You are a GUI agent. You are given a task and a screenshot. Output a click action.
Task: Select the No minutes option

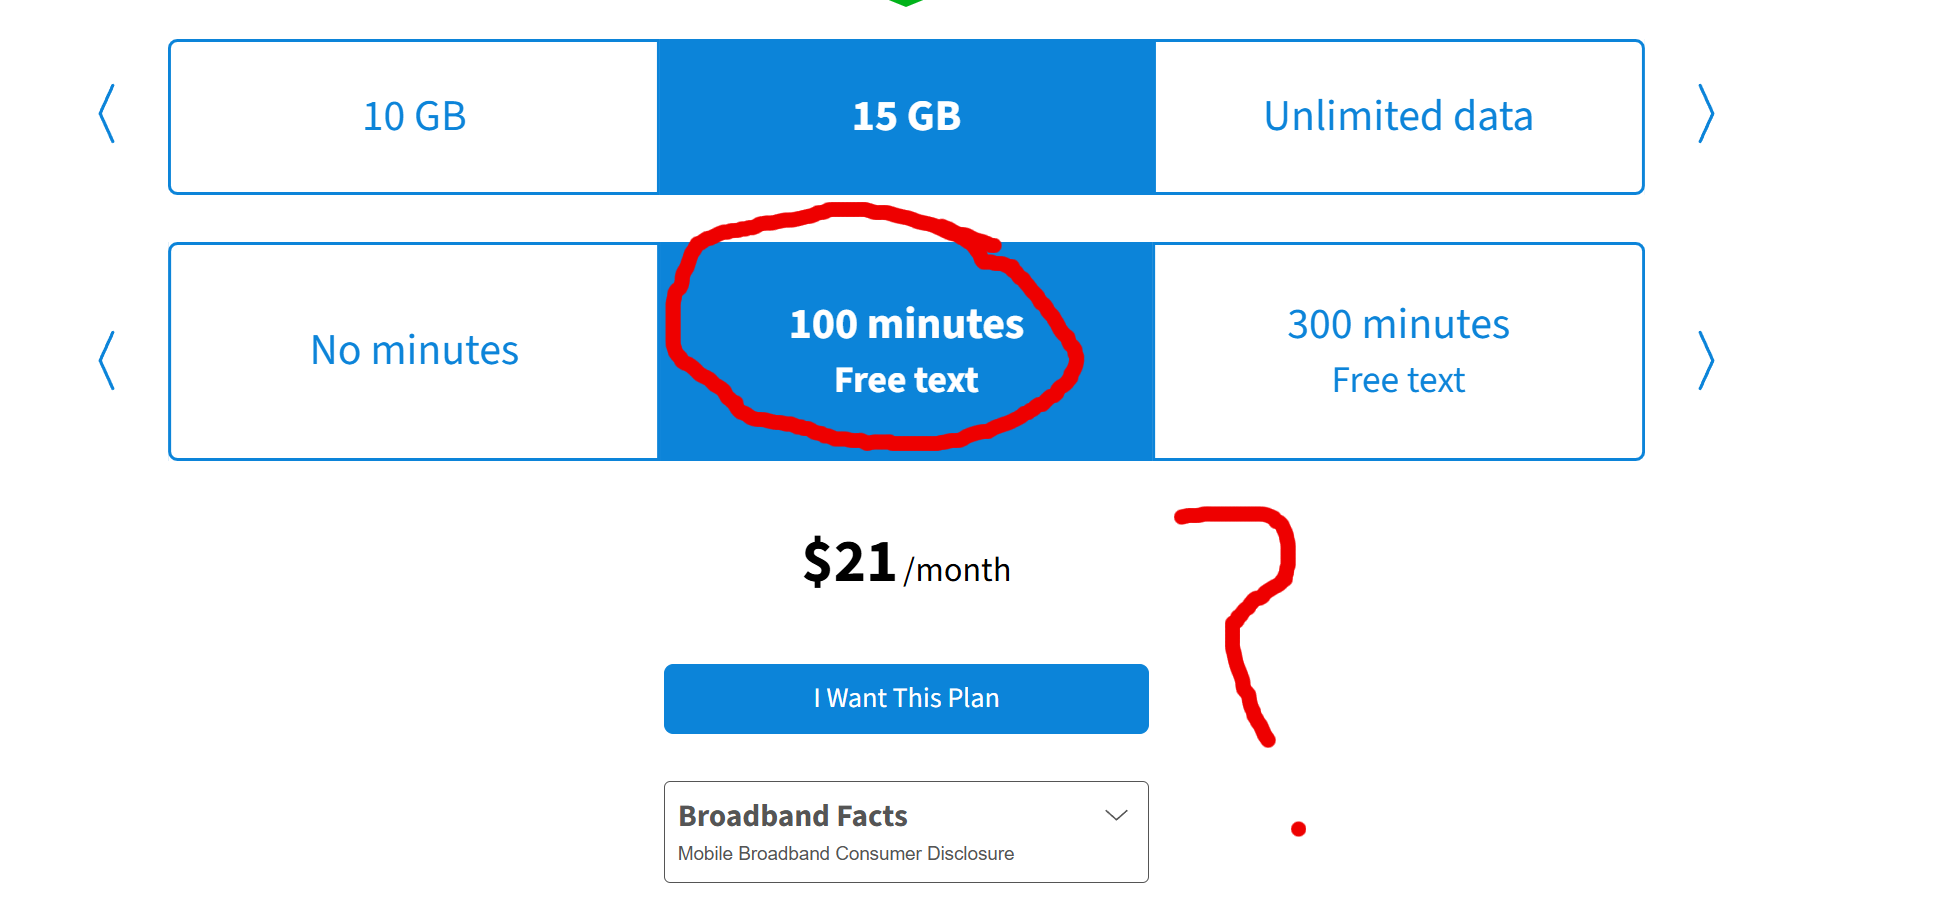click(414, 351)
